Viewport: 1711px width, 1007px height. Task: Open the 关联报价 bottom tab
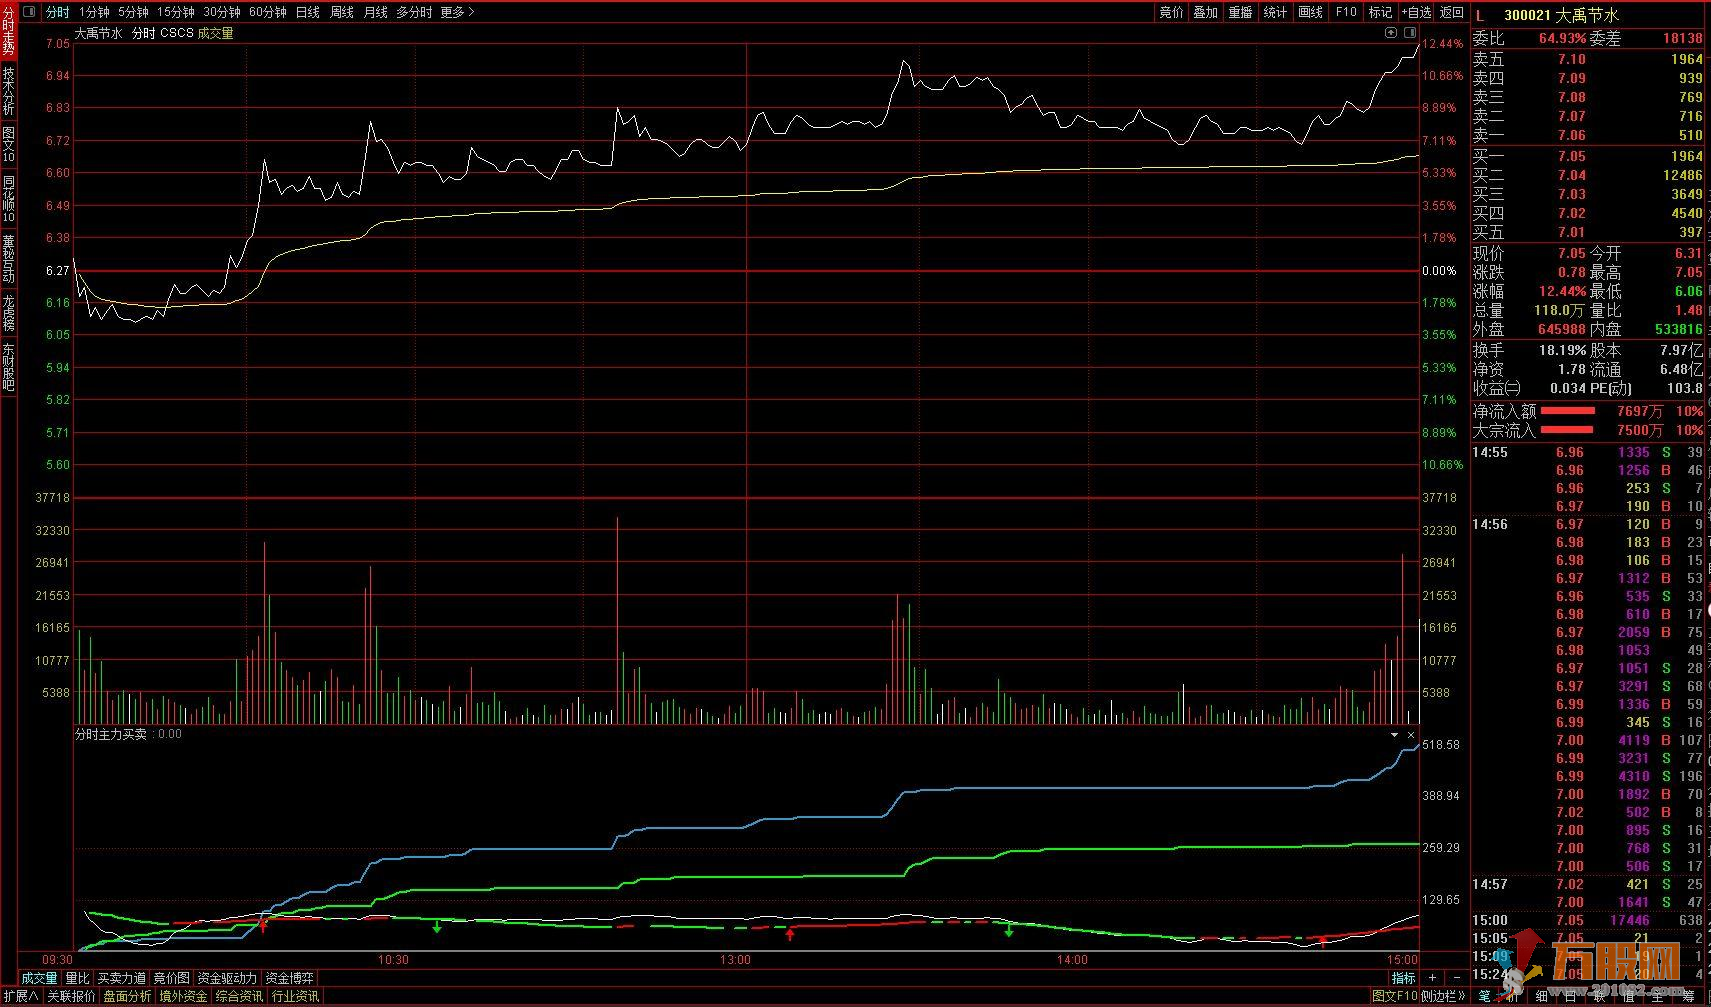[x=72, y=996]
